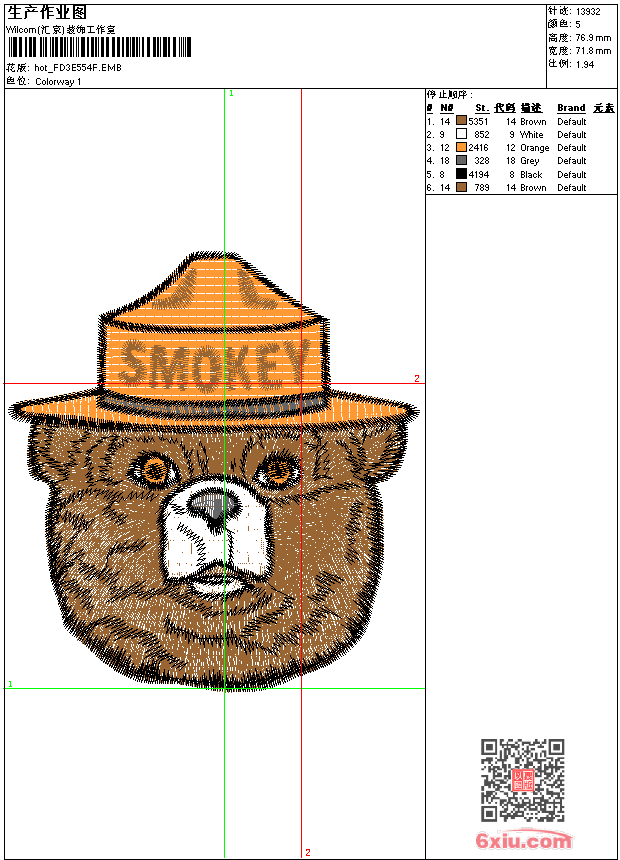Image resolution: width=620 pixels, height=860 pixels.
Task: Select the white swatch in row 2
Action: coord(461,134)
